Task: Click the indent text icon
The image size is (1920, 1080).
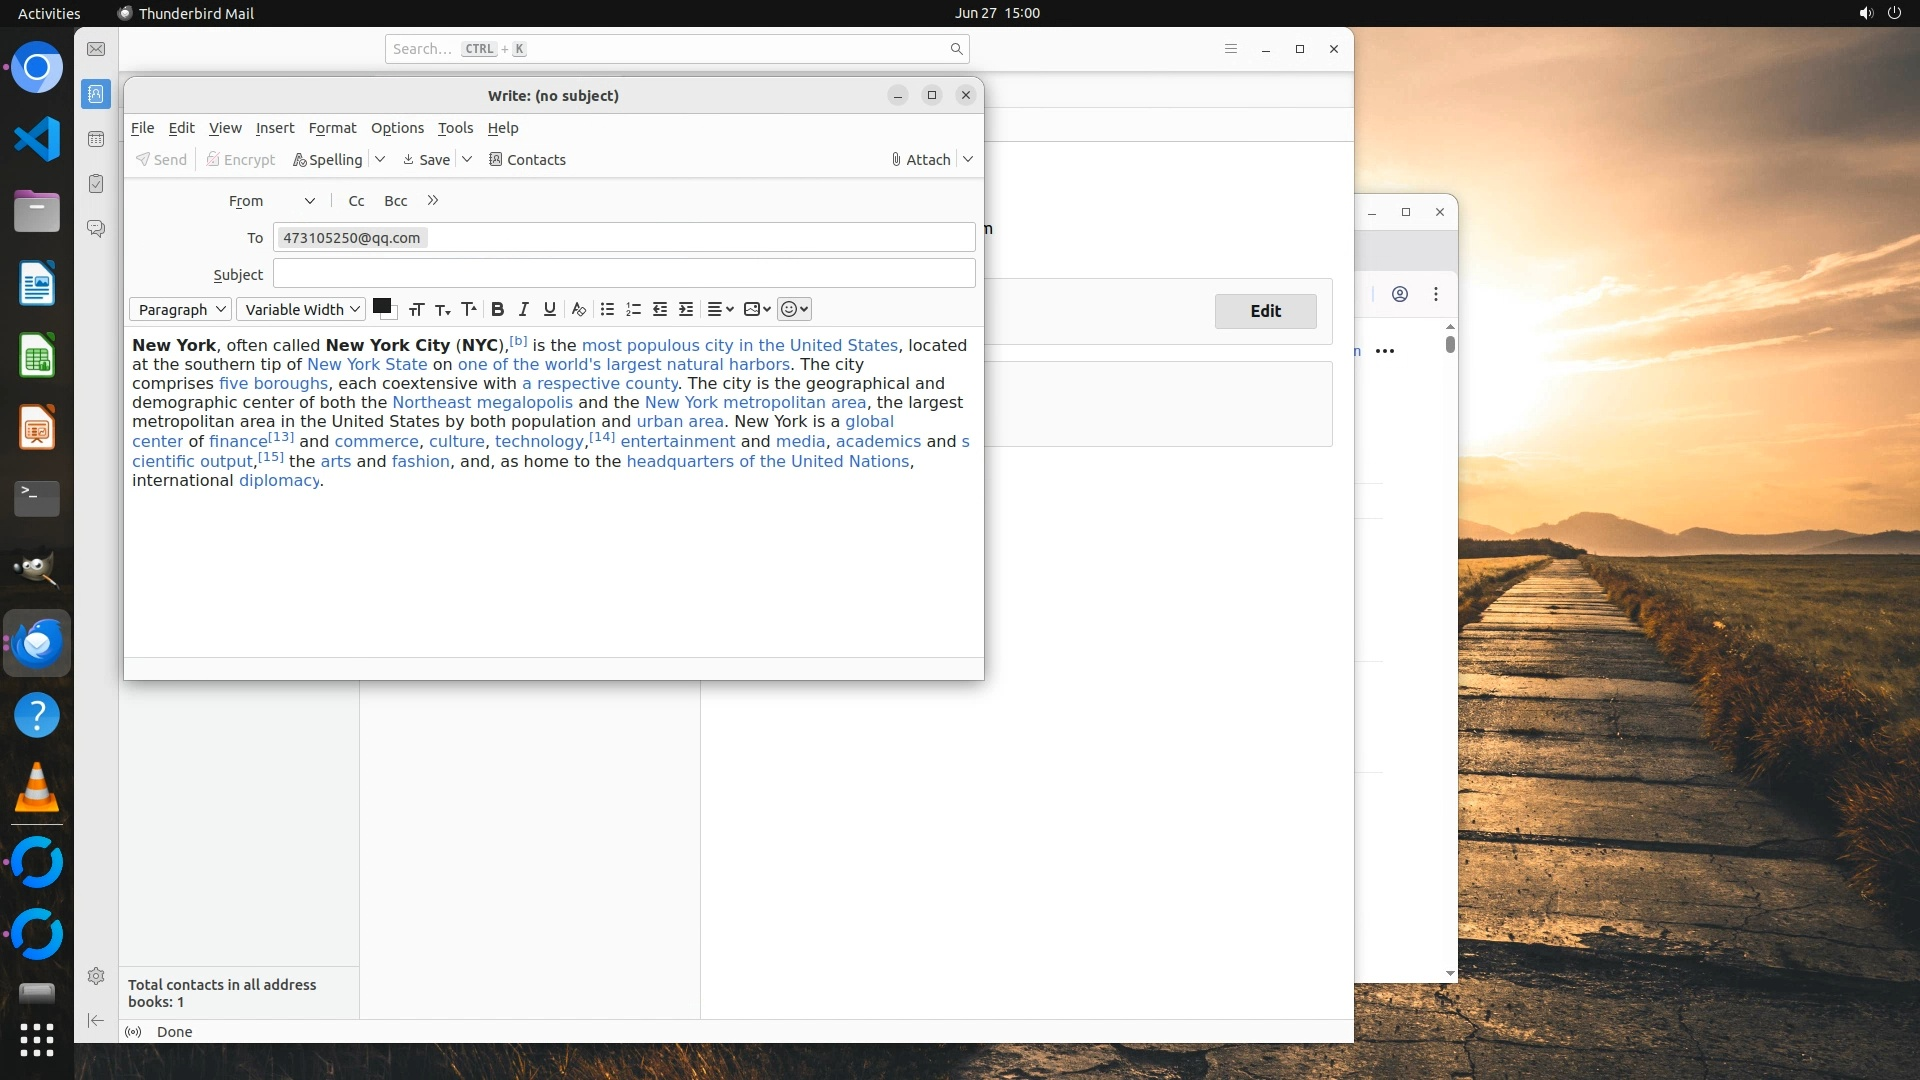Action: tap(686, 309)
